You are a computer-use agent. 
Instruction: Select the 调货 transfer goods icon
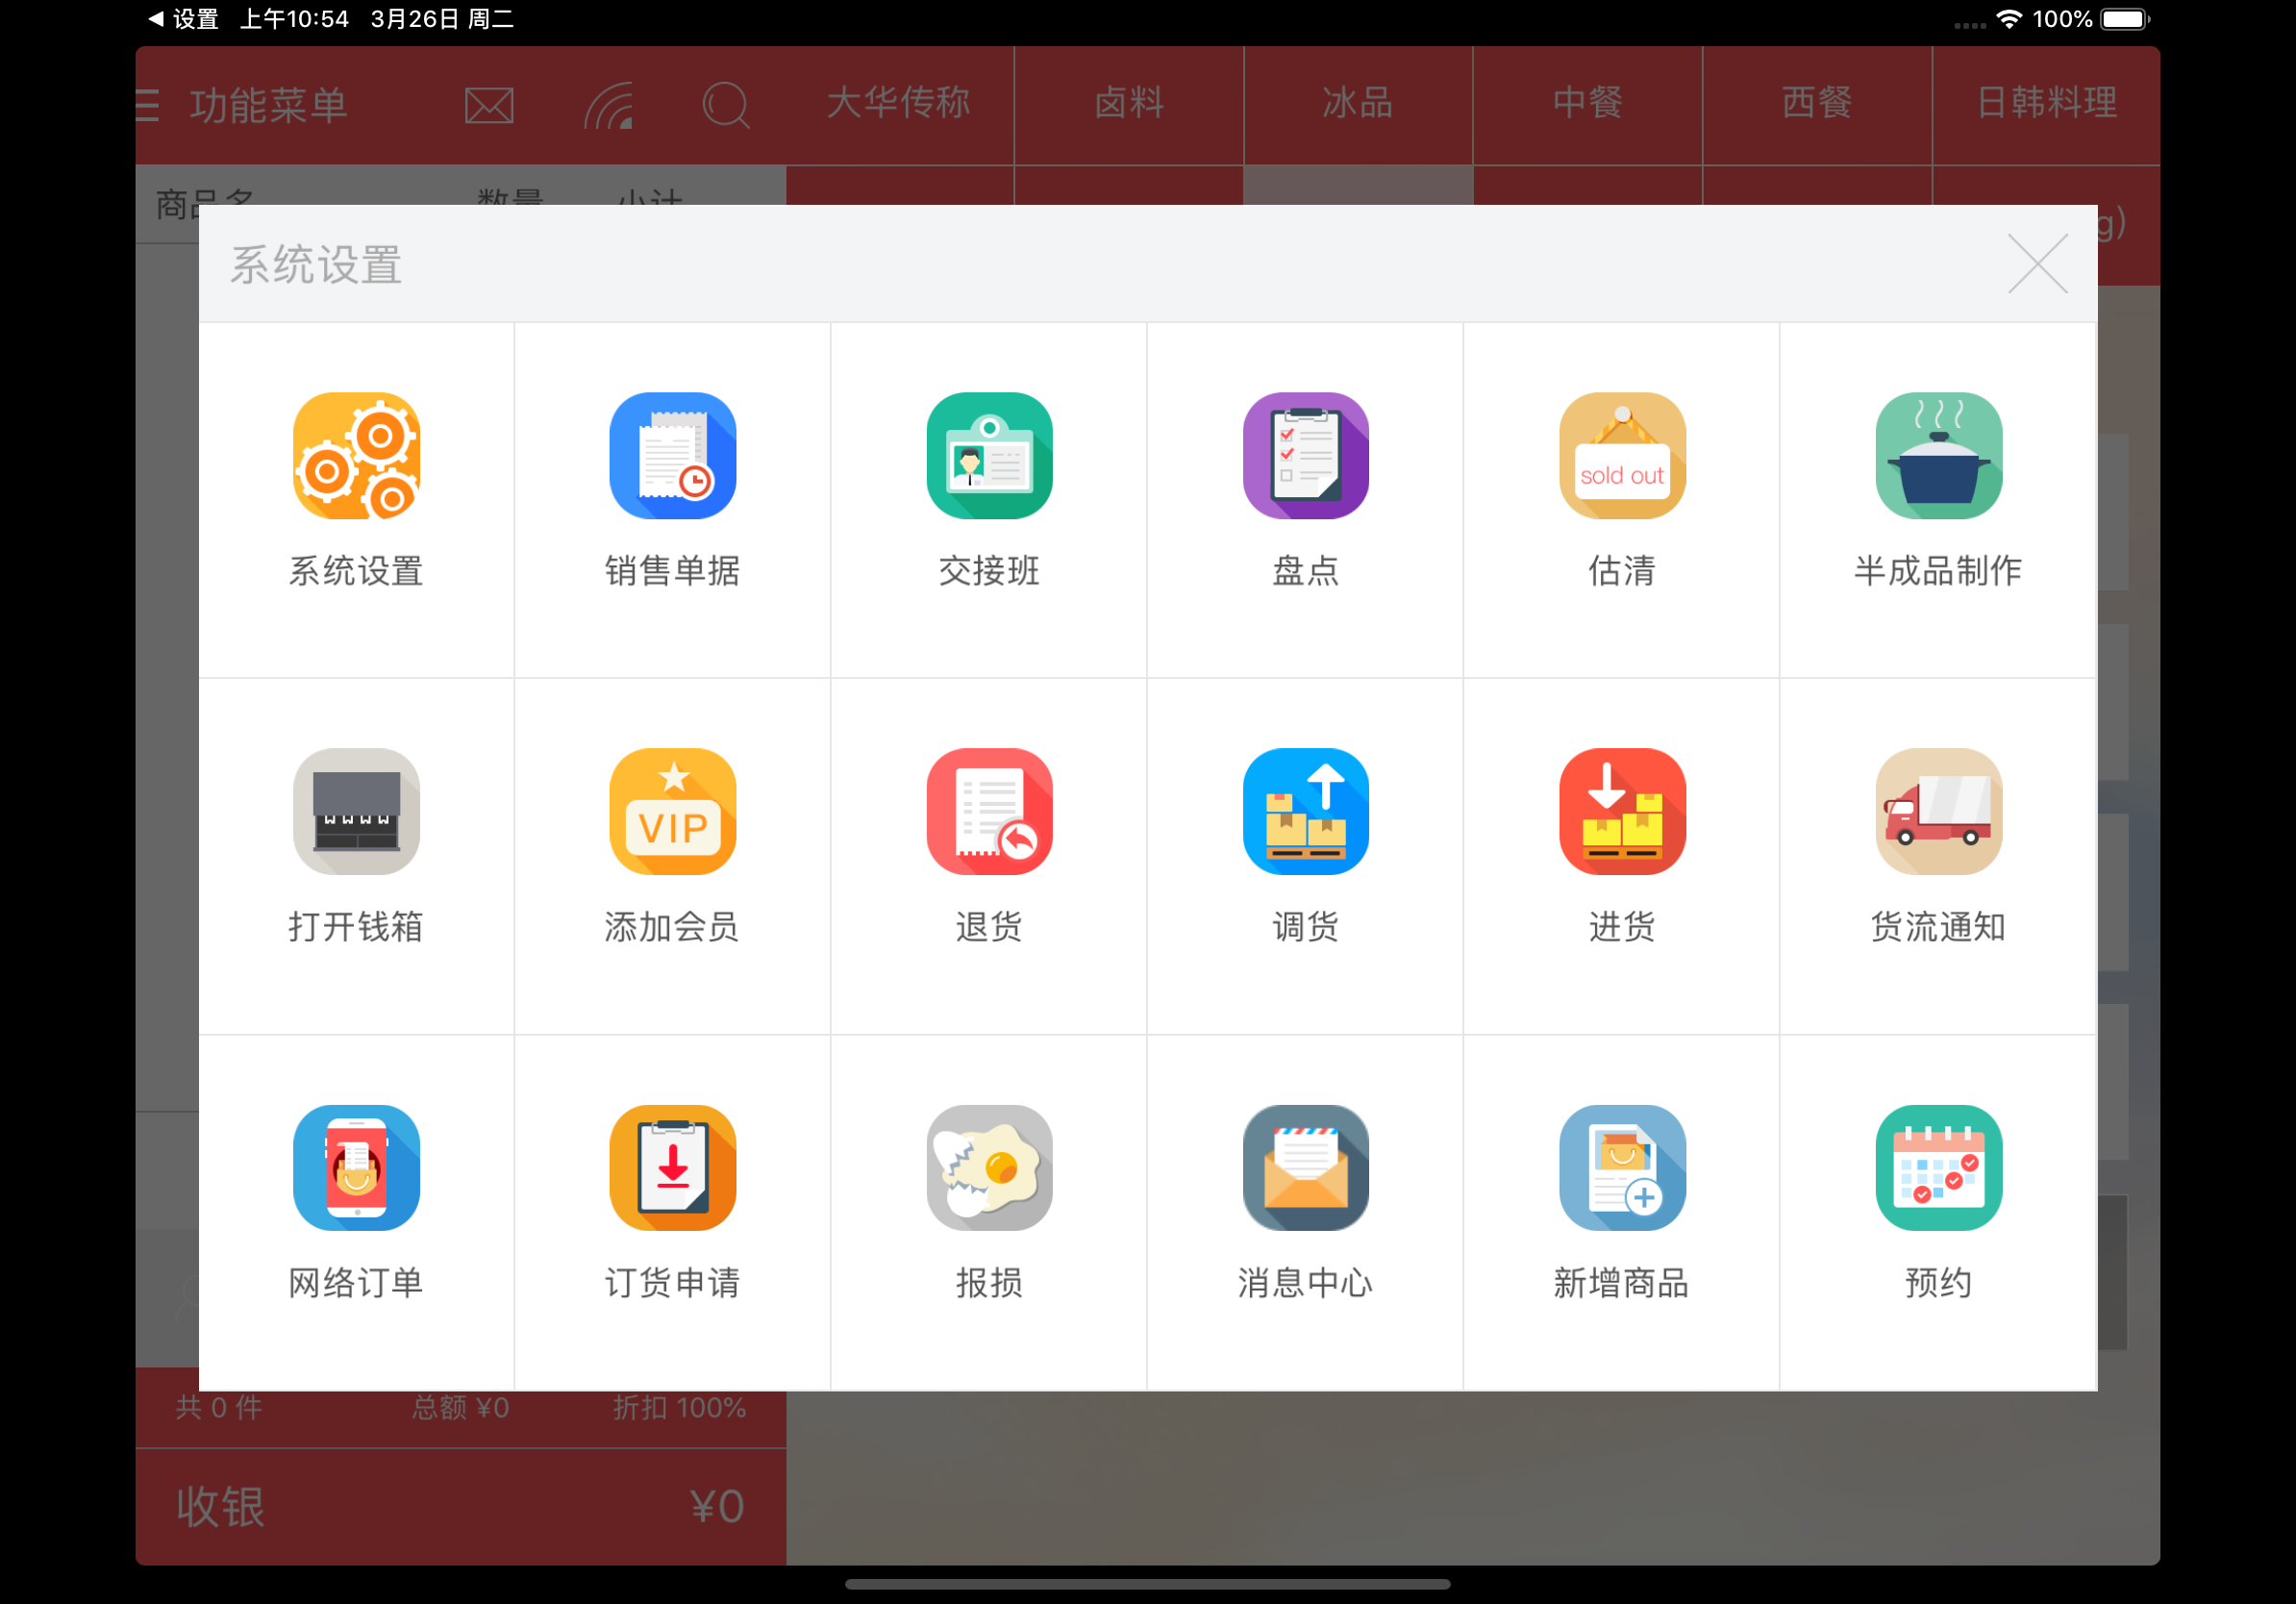click(x=1305, y=812)
